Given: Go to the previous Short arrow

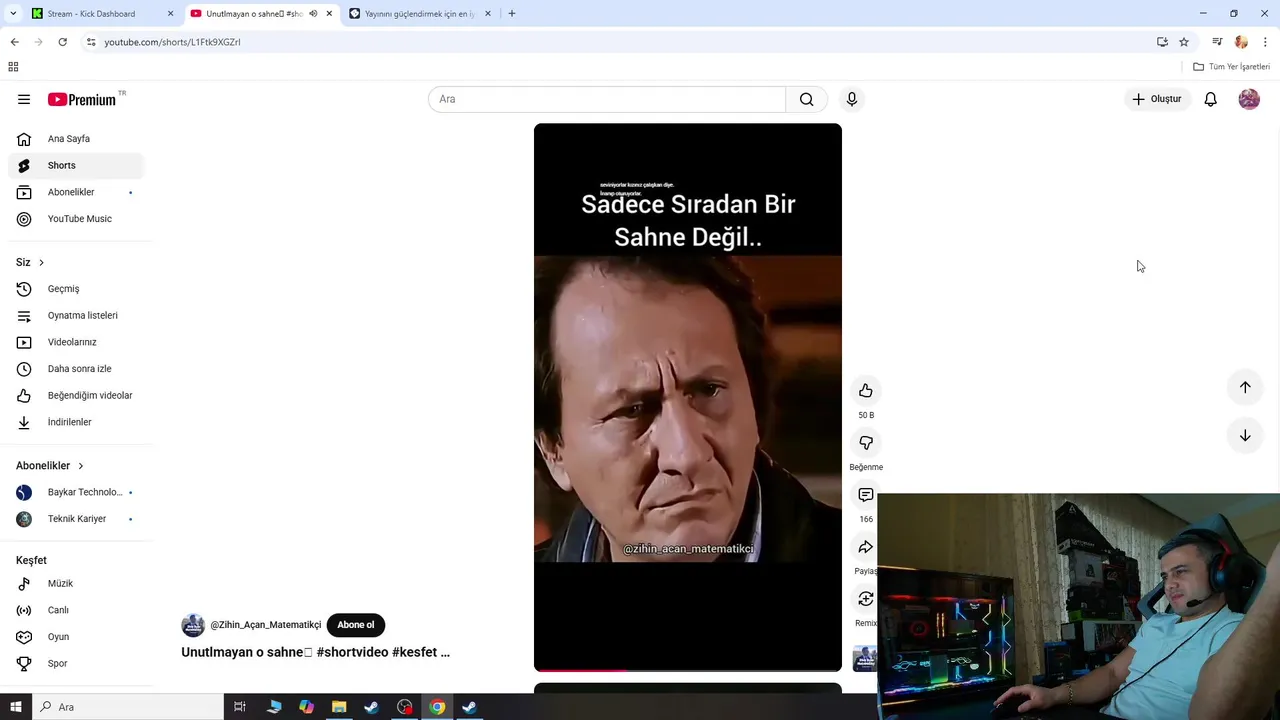Looking at the screenshot, I should pos(1245,387).
